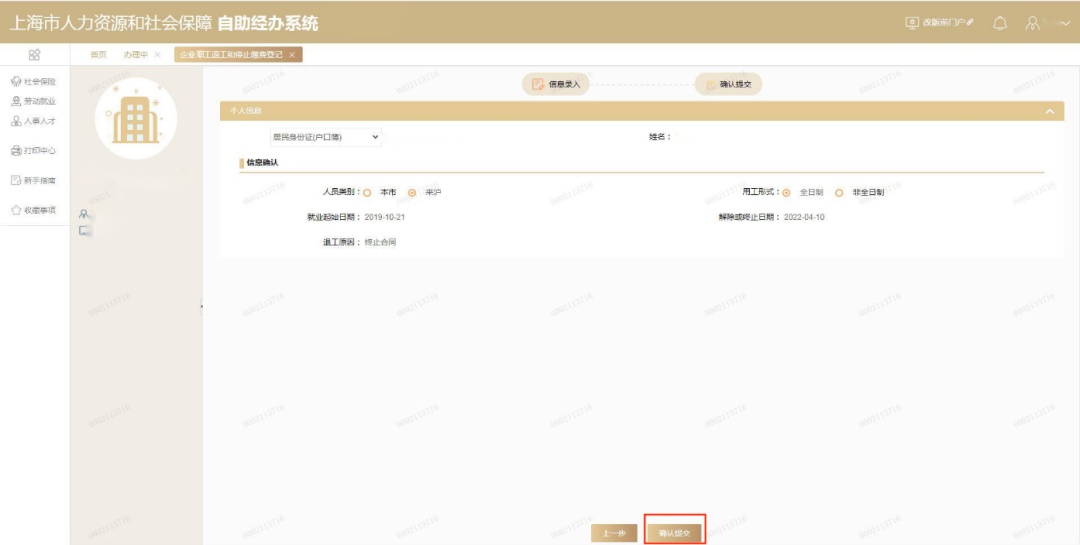The height and width of the screenshot is (545, 1080).
Task: Open 劳动就业 in the sidebar
Action: click(33, 101)
